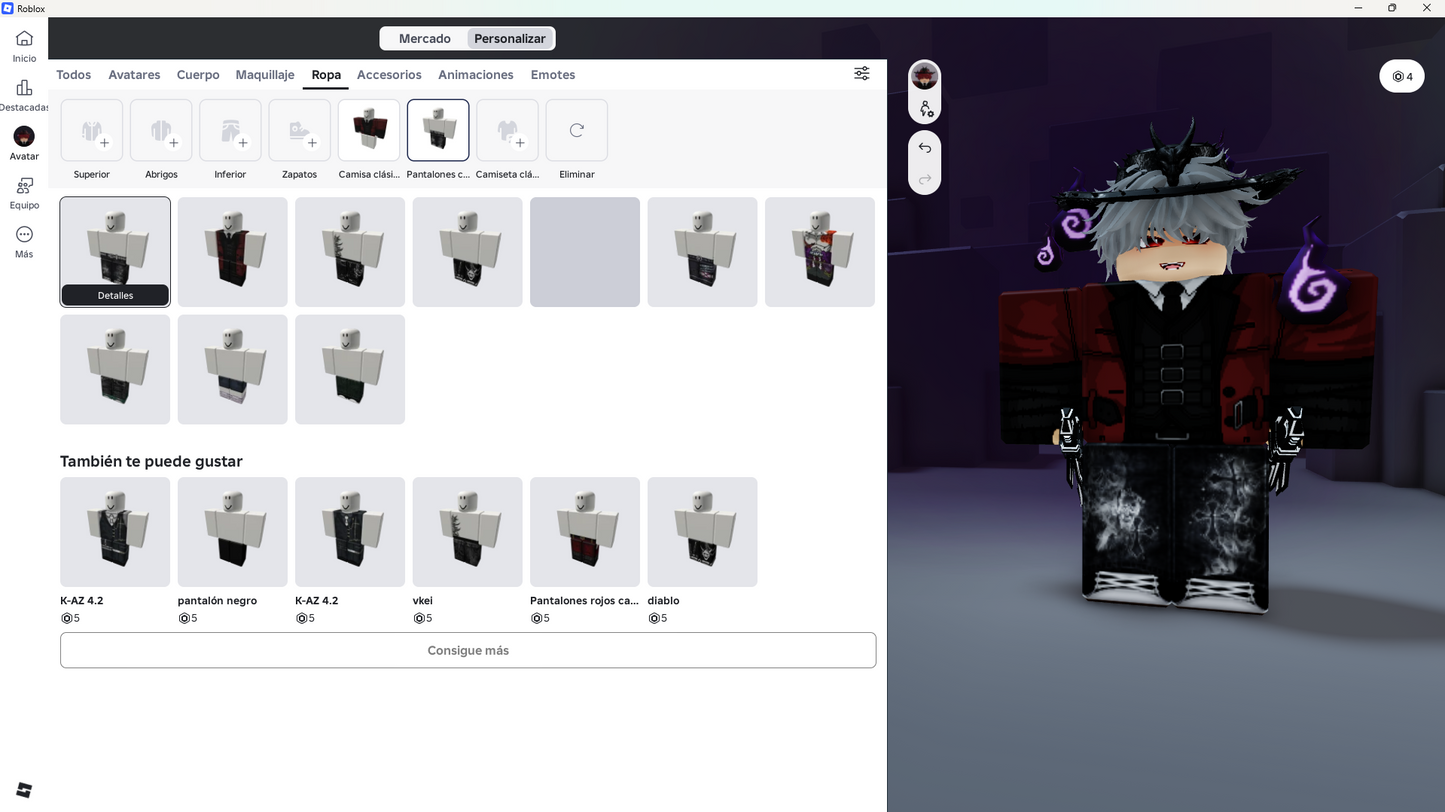Click the Eliminar reset slot
The width and height of the screenshot is (1445, 812).
[x=577, y=130]
